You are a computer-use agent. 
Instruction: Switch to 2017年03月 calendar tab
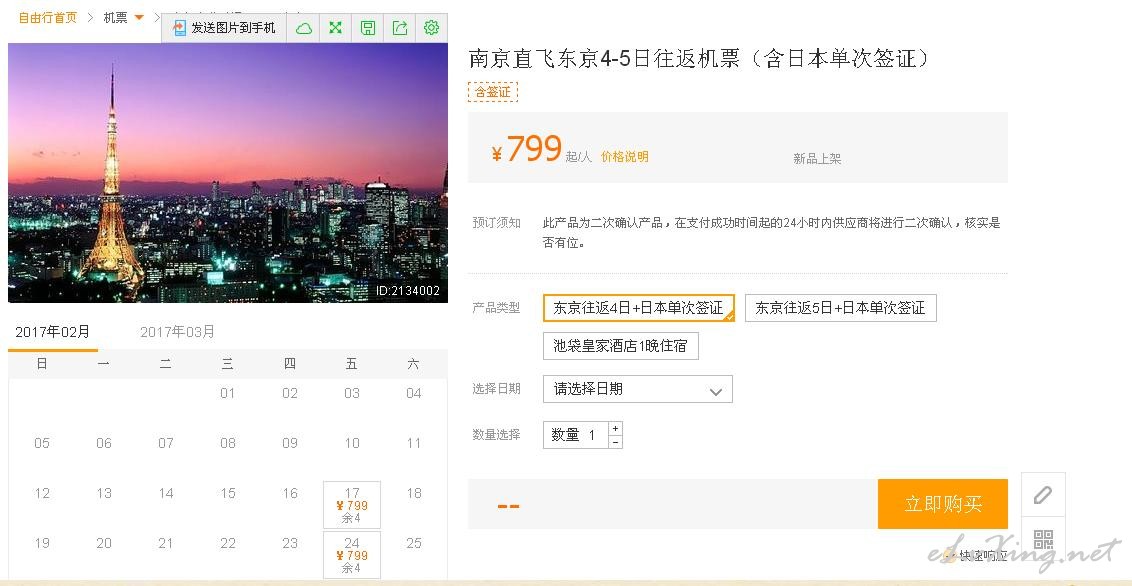(x=178, y=332)
